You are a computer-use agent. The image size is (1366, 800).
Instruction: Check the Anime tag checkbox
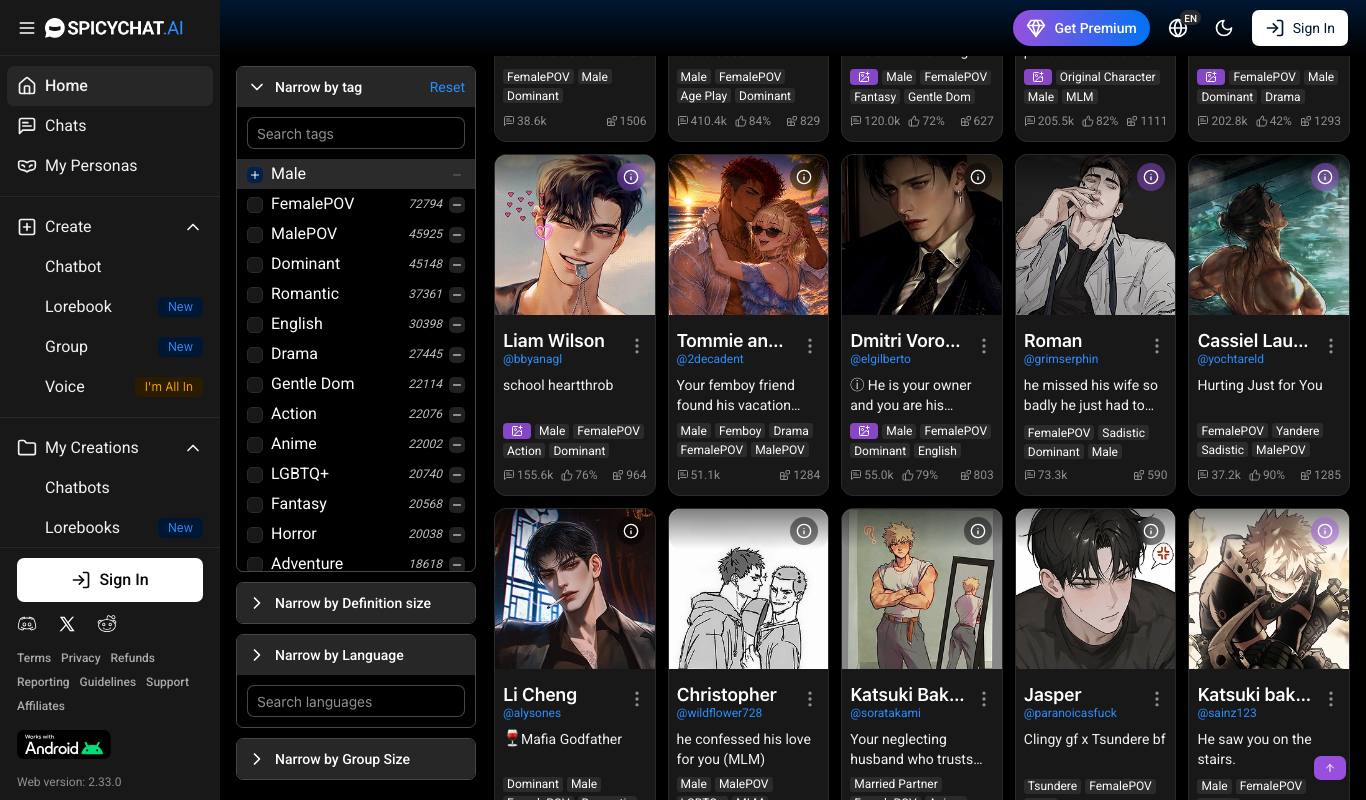[255, 444]
